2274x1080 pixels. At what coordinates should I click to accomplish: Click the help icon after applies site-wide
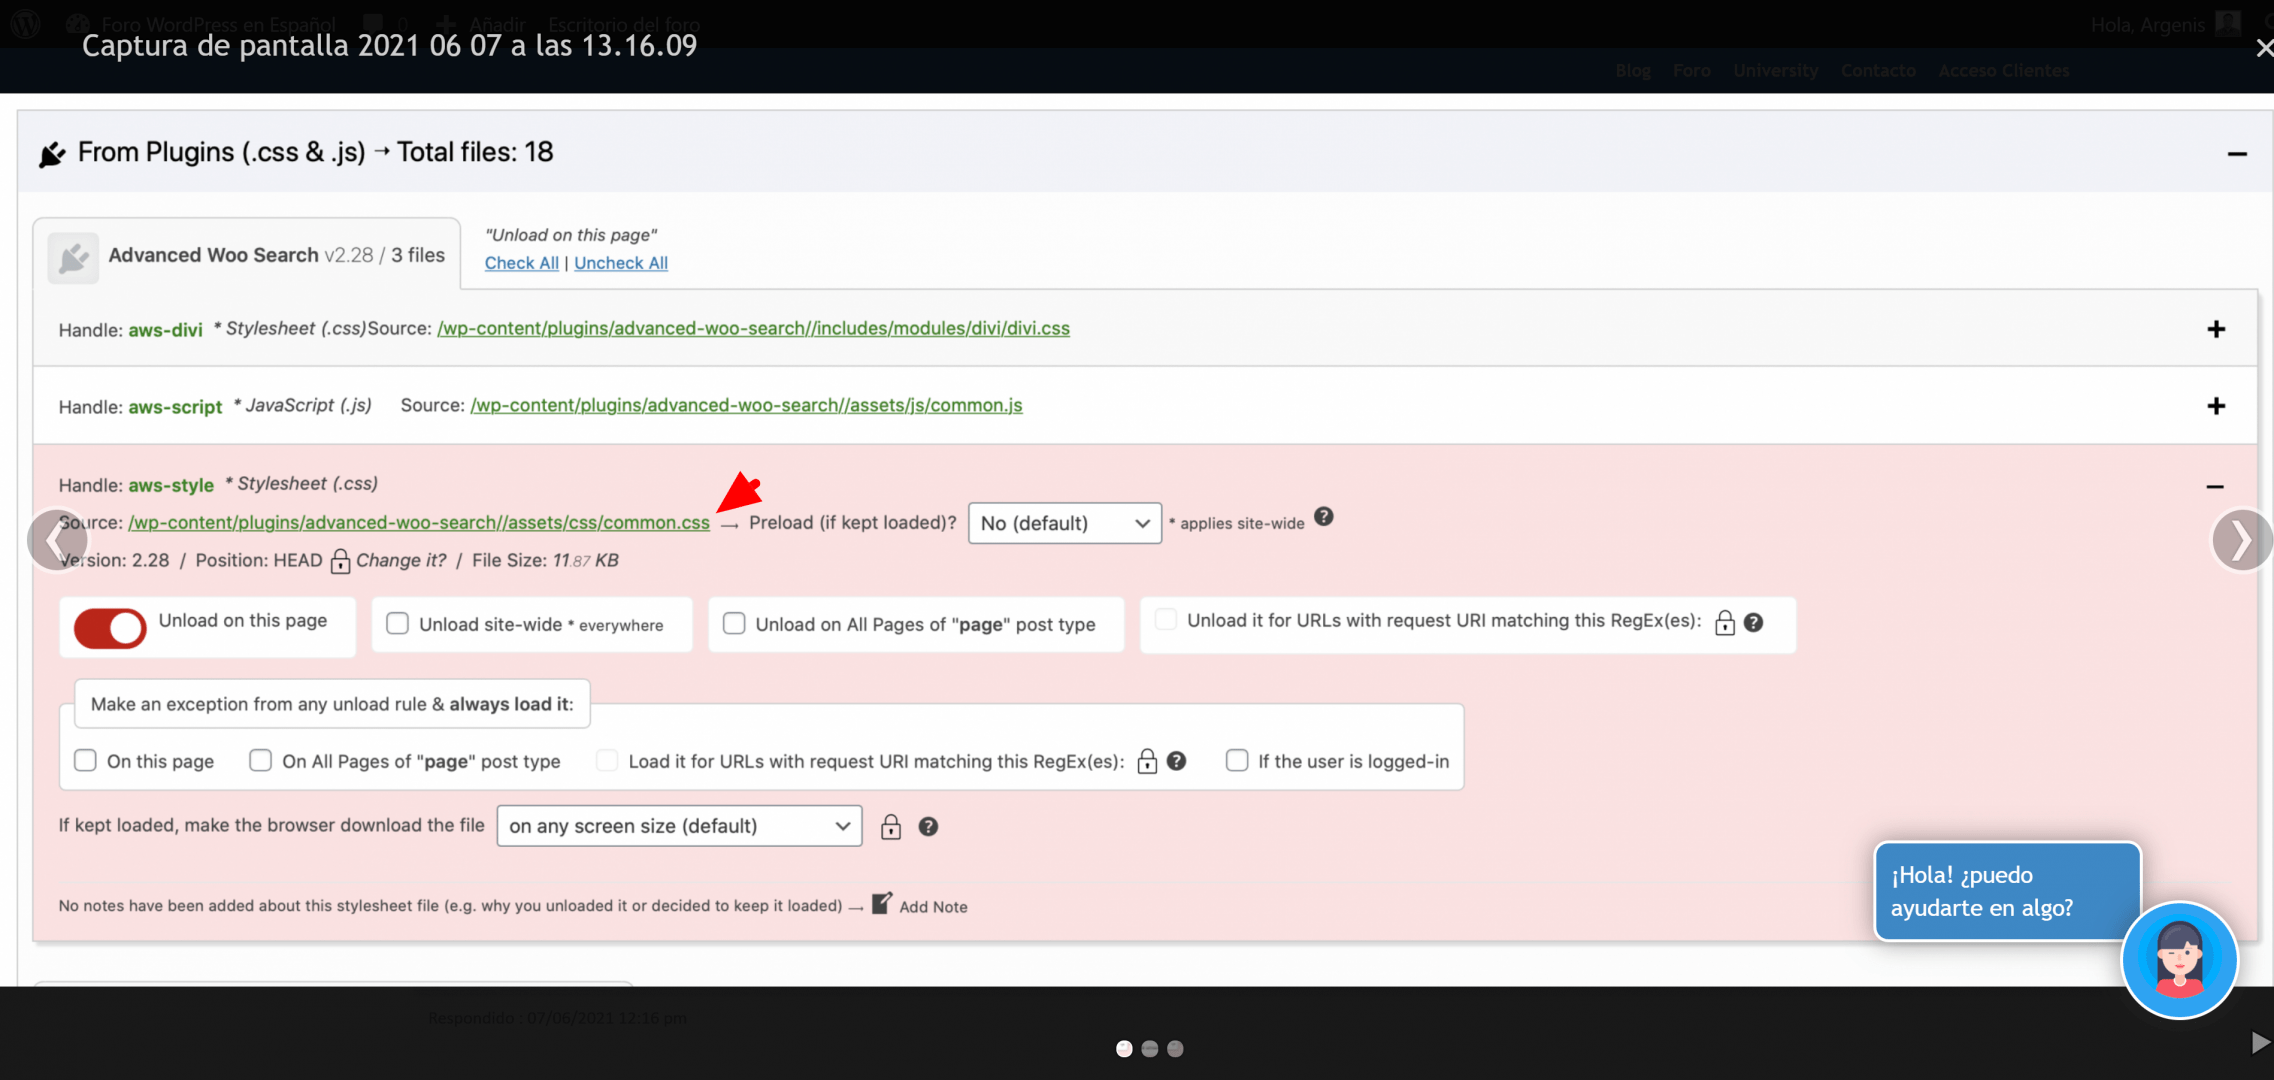click(x=1323, y=517)
